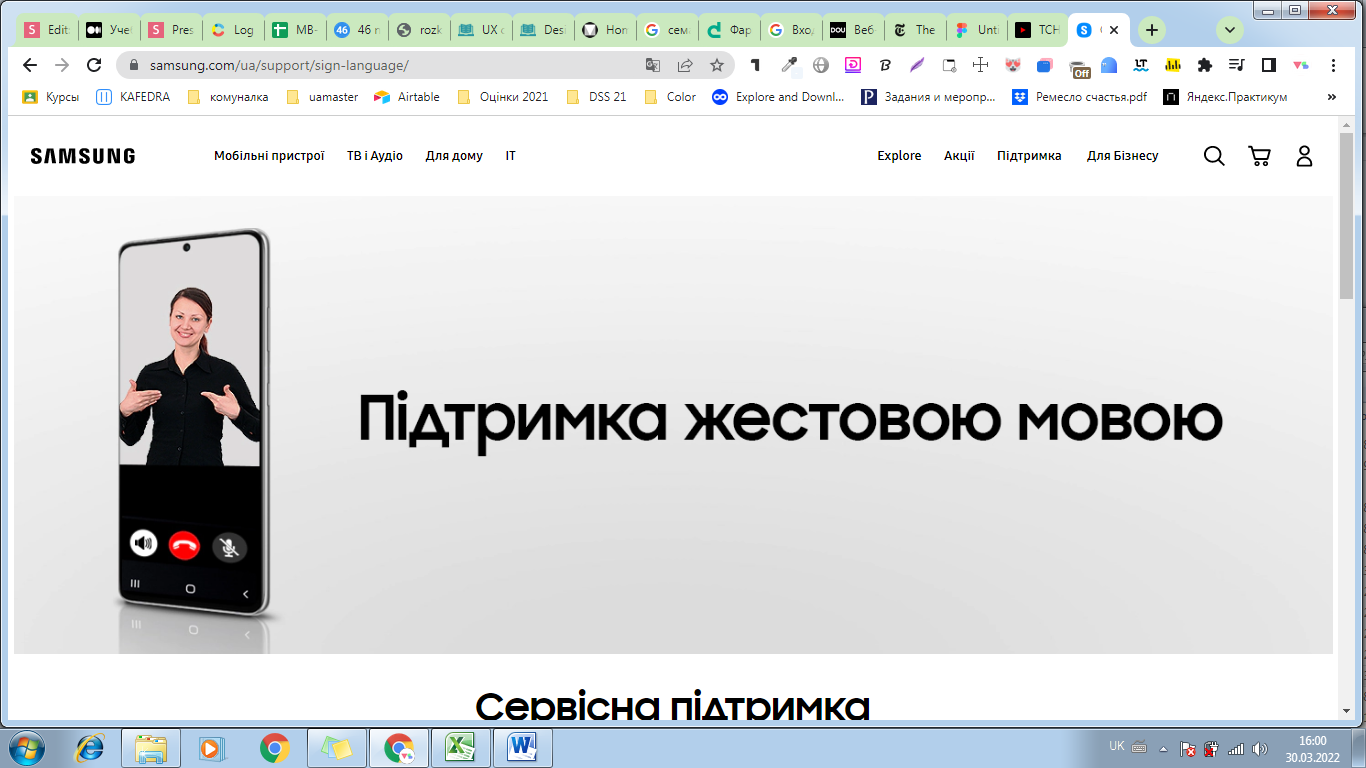Switch to the TCH YouTube tab

pos(1037,30)
